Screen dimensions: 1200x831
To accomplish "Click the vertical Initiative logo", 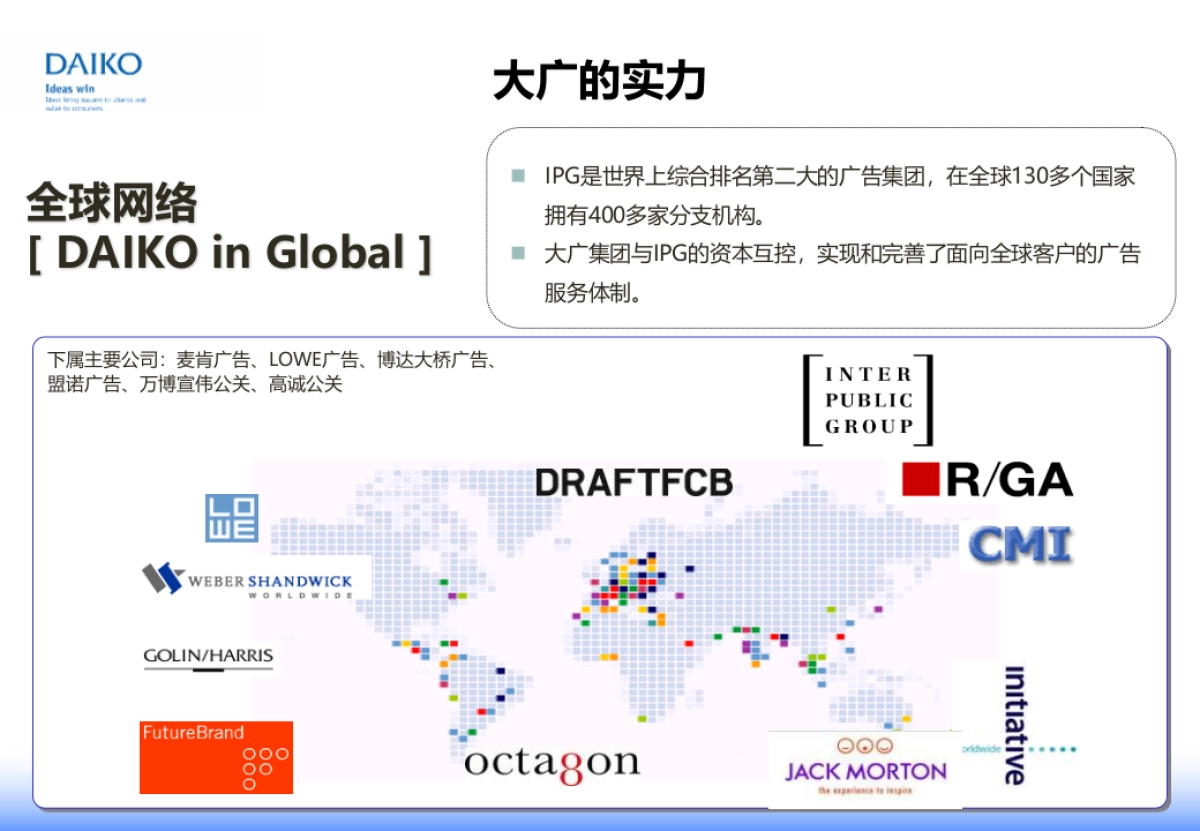I will coord(1014,725).
